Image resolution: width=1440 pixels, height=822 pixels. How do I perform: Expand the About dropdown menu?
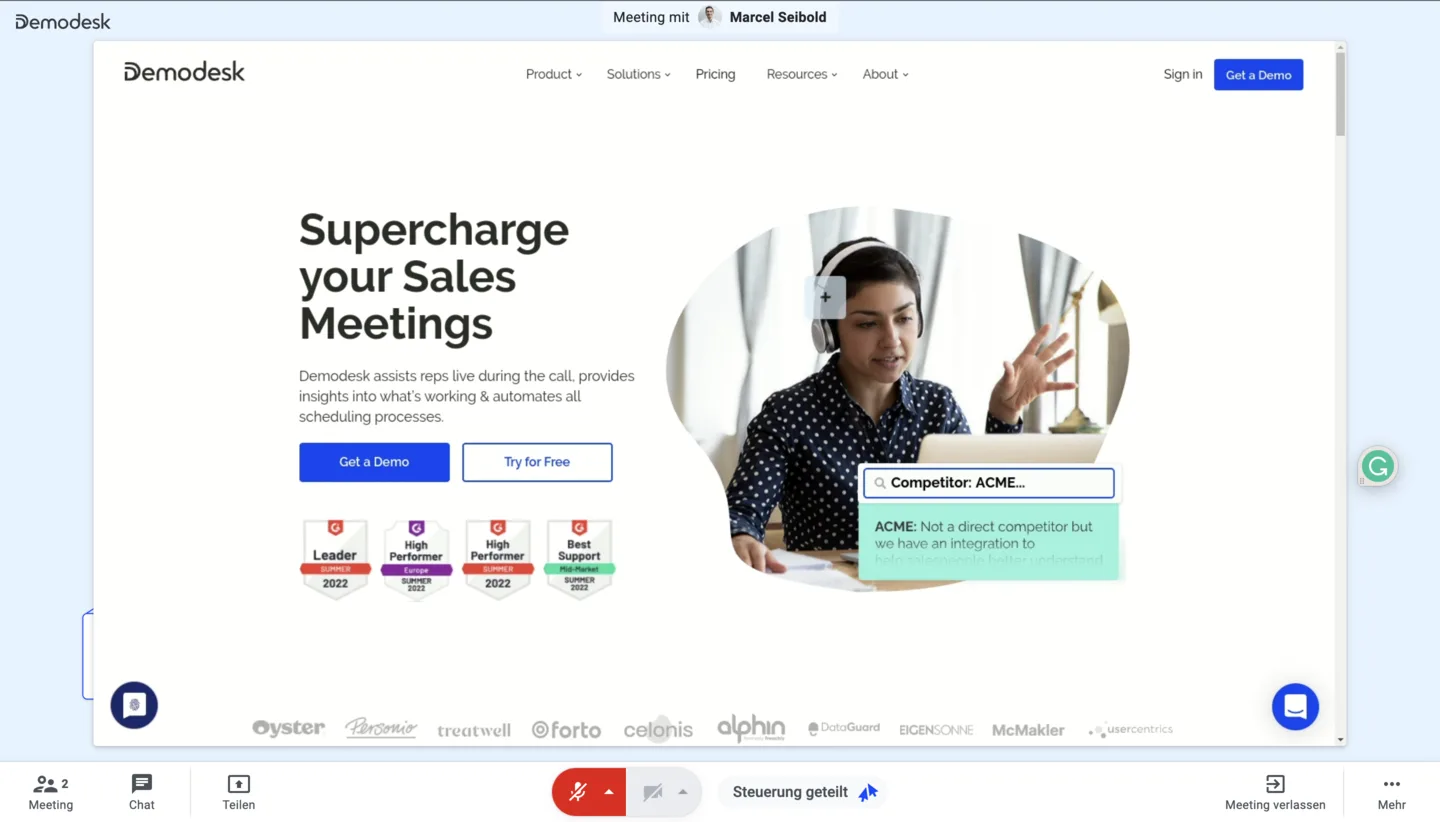coord(885,74)
